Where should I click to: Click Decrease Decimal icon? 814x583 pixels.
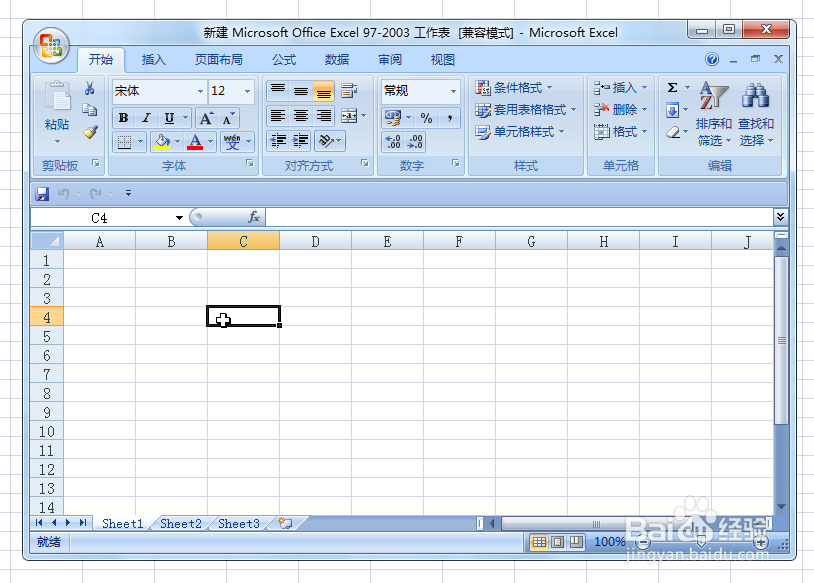(415, 141)
